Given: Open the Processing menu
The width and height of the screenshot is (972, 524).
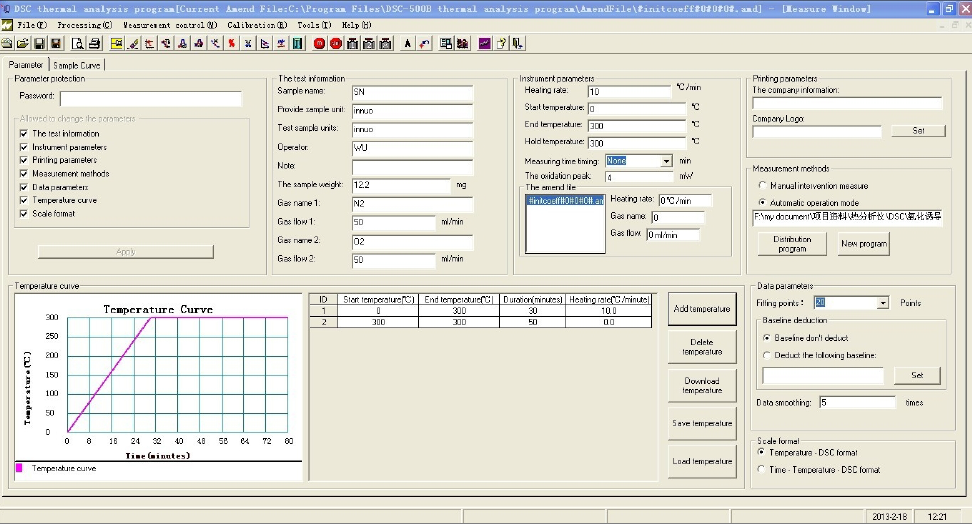Looking at the screenshot, I should (84, 25).
